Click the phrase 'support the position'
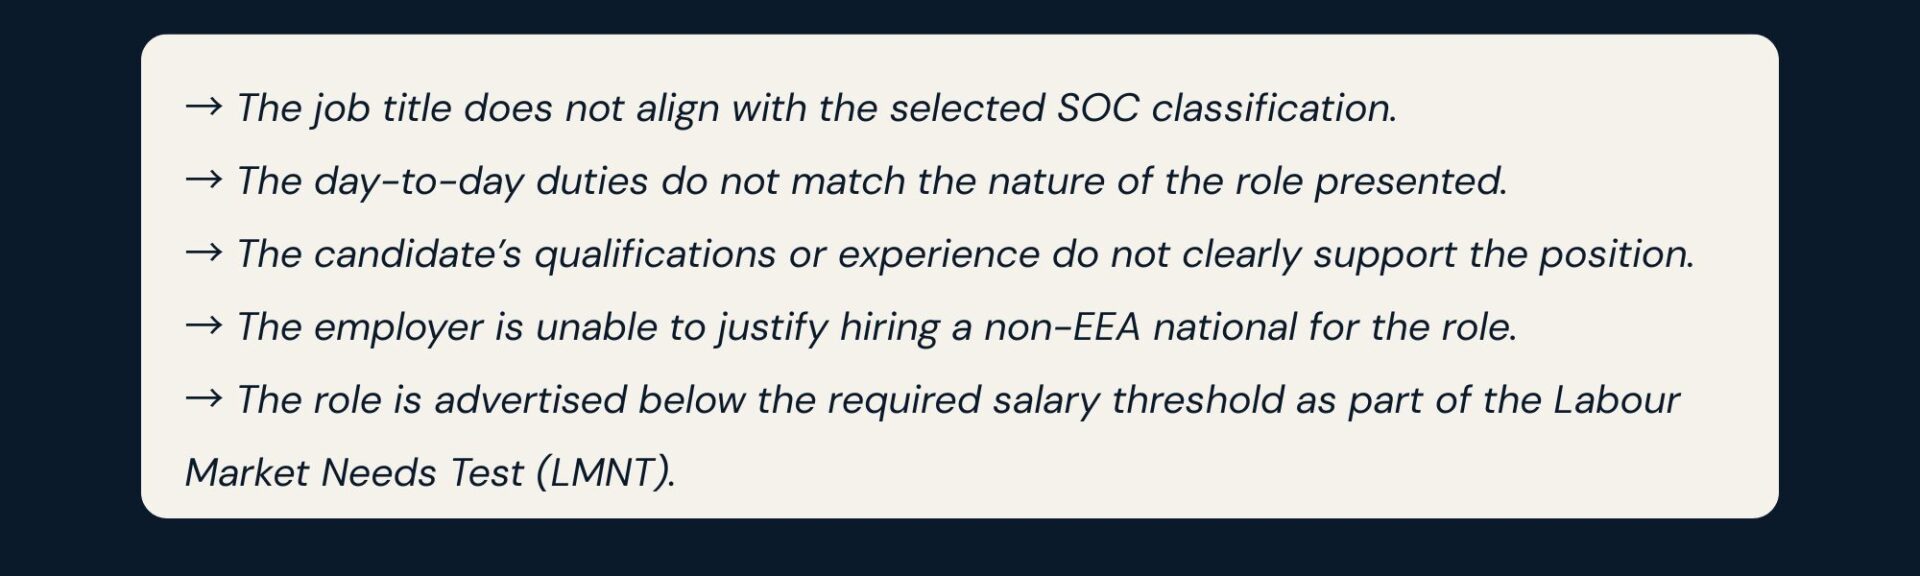Image resolution: width=1920 pixels, height=576 pixels. coord(1503,254)
